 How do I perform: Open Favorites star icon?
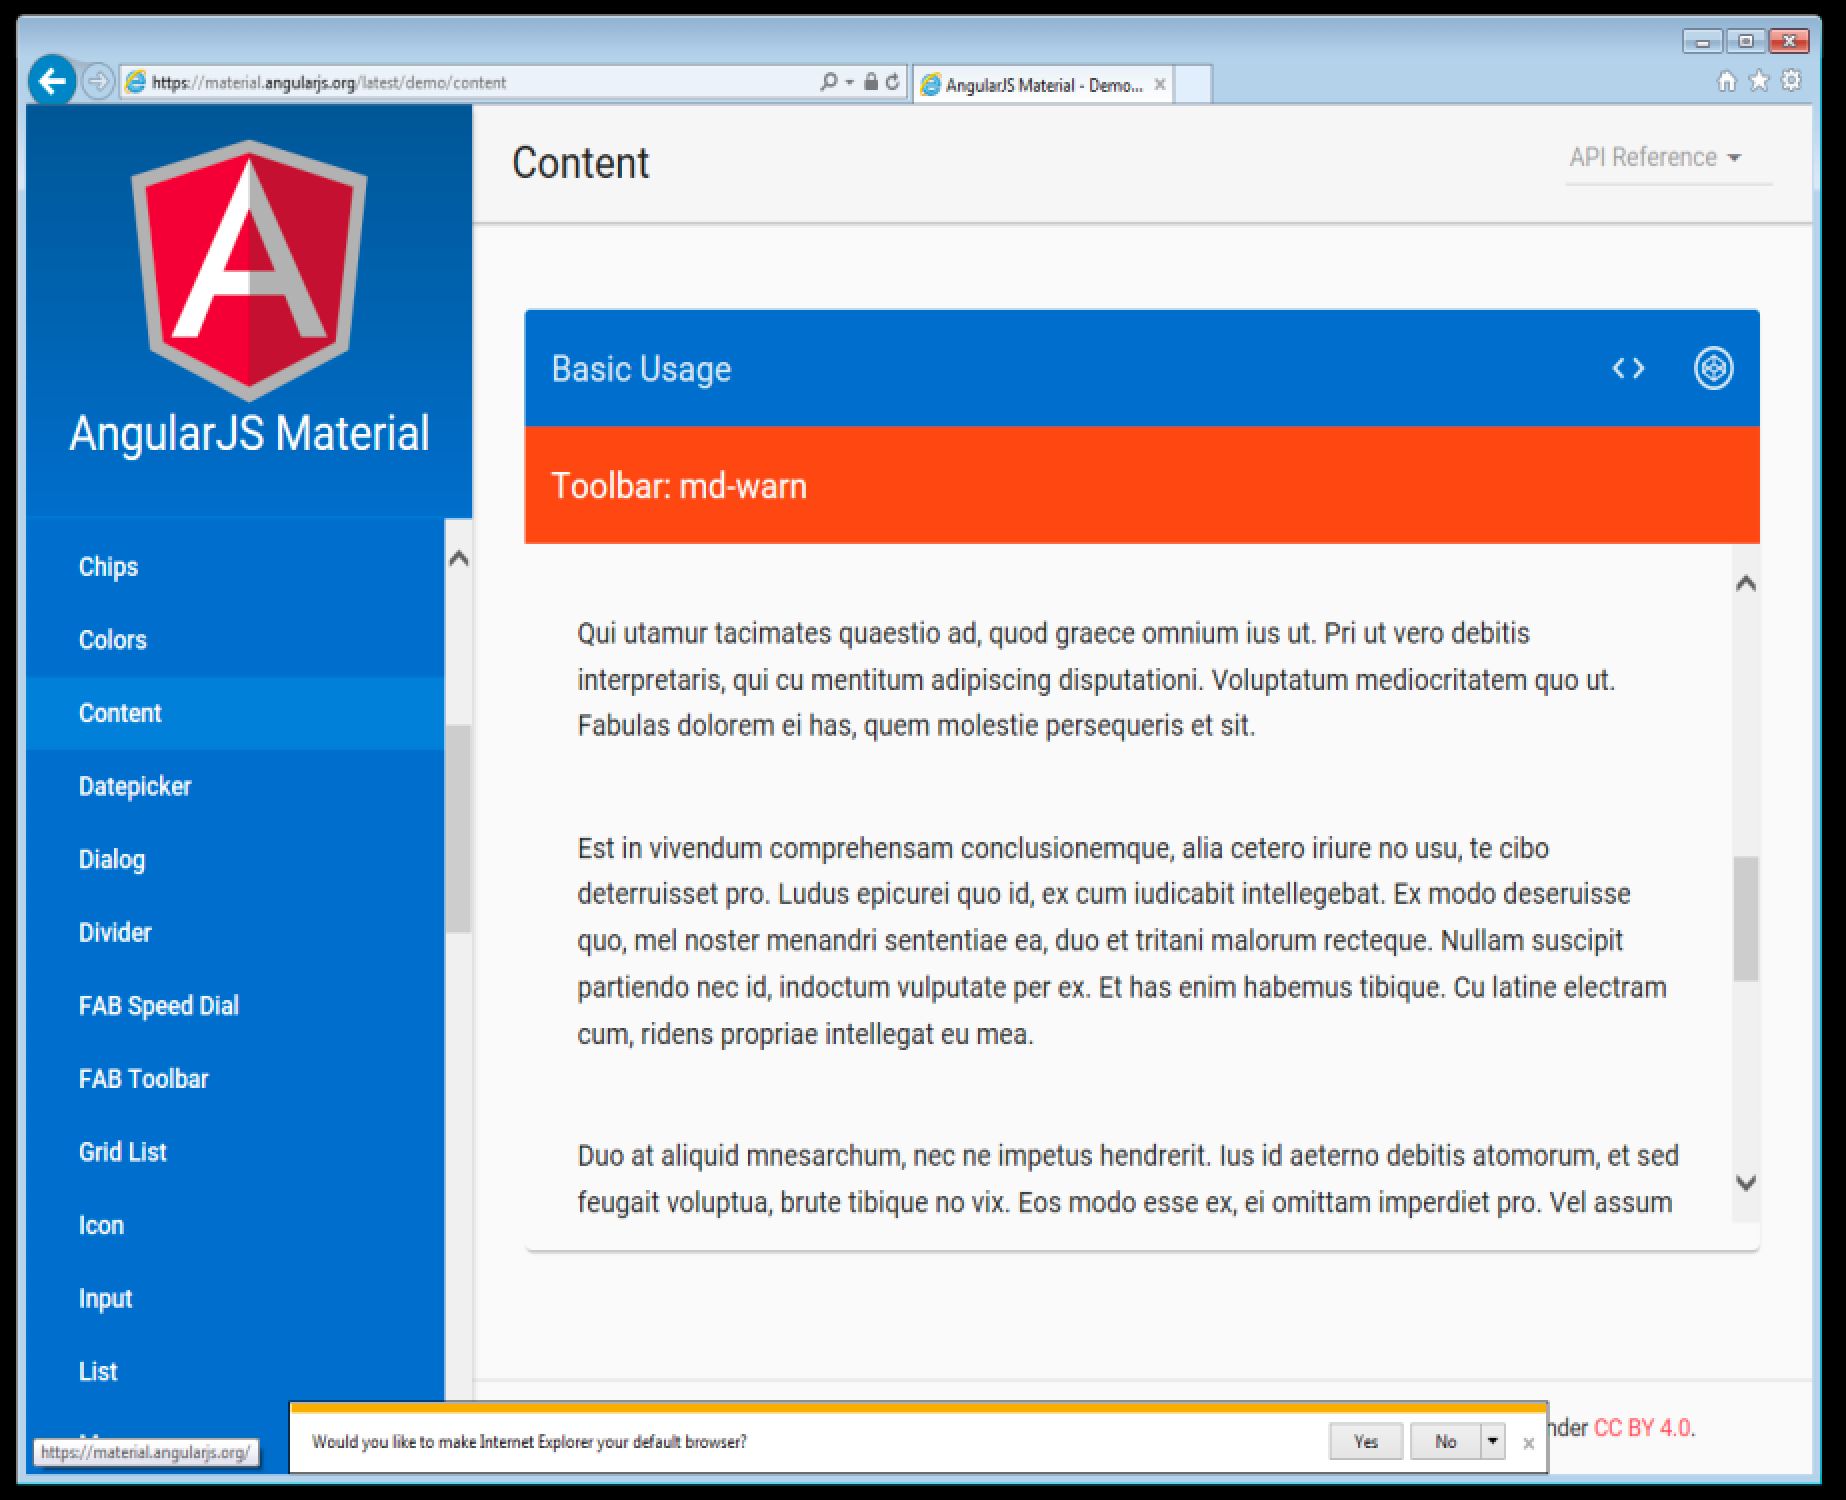(x=1759, y=81)
